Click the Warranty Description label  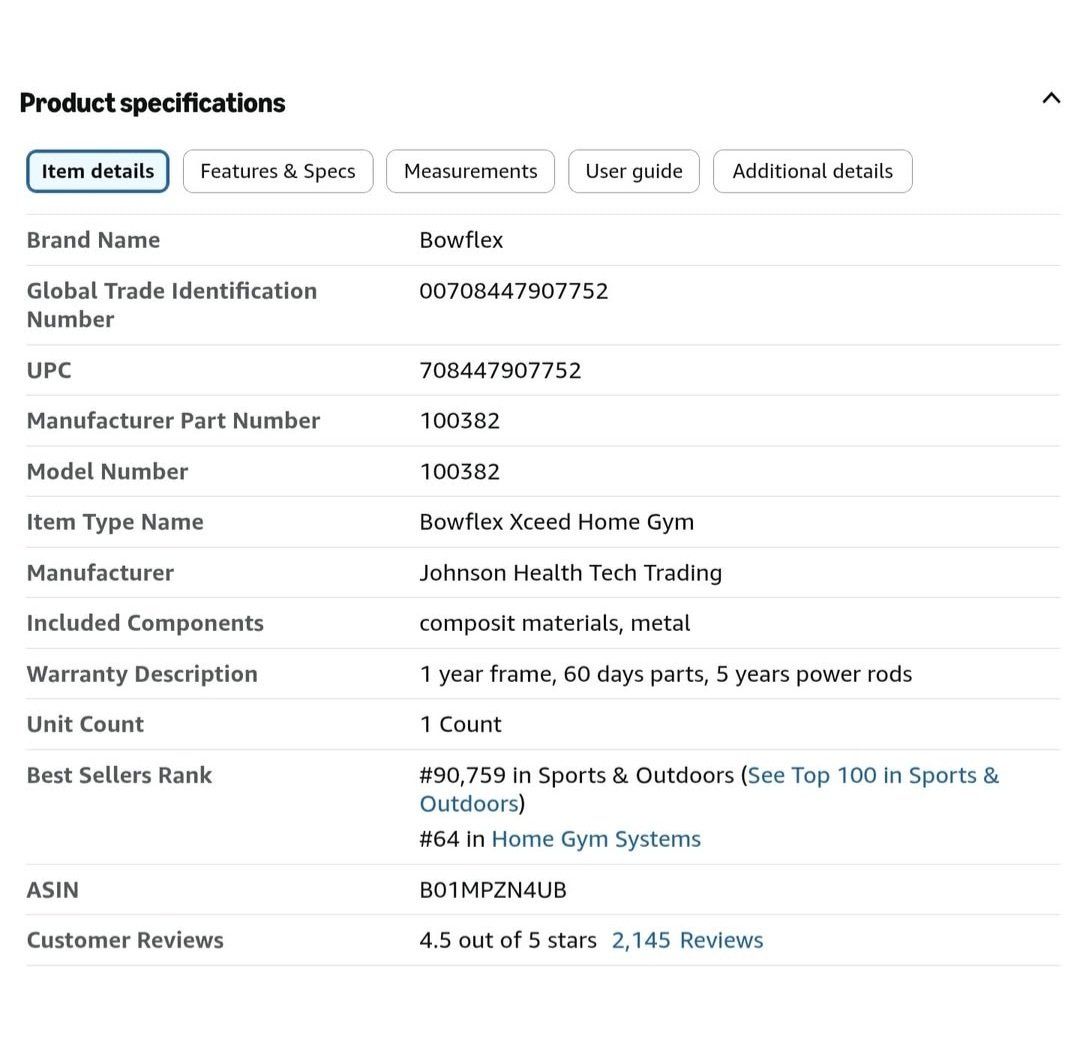142,673
